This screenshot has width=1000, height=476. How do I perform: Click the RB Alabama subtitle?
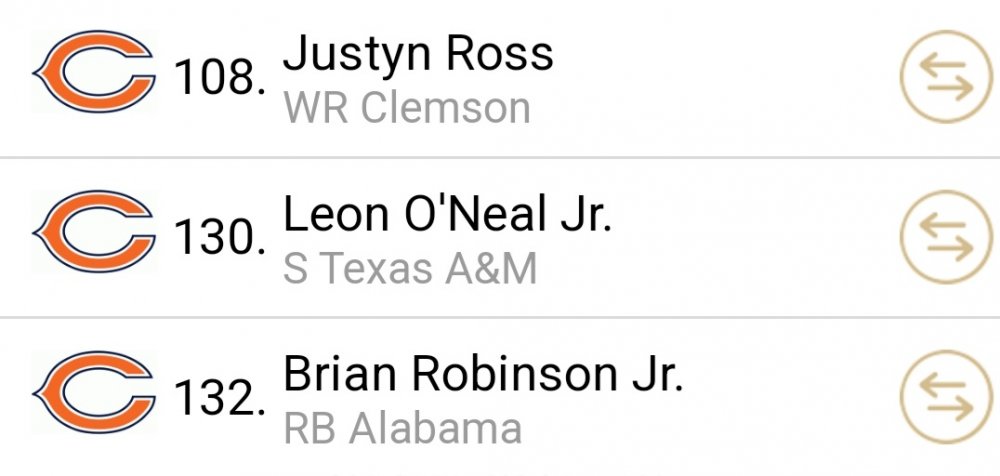point(402,429)
